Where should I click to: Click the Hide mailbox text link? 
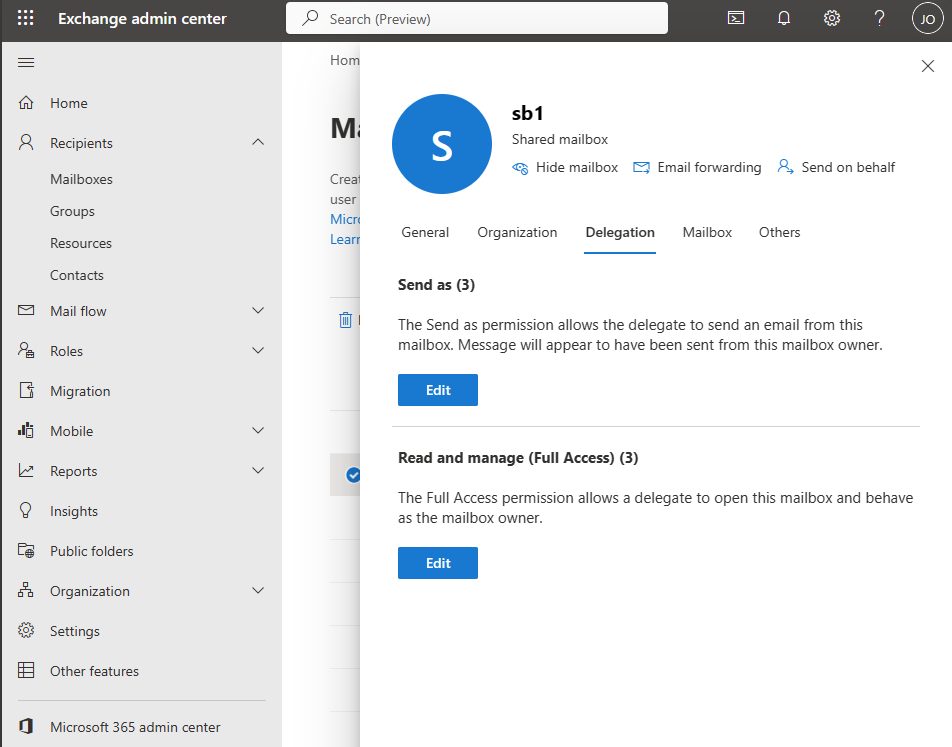click(x=577, y=168)
